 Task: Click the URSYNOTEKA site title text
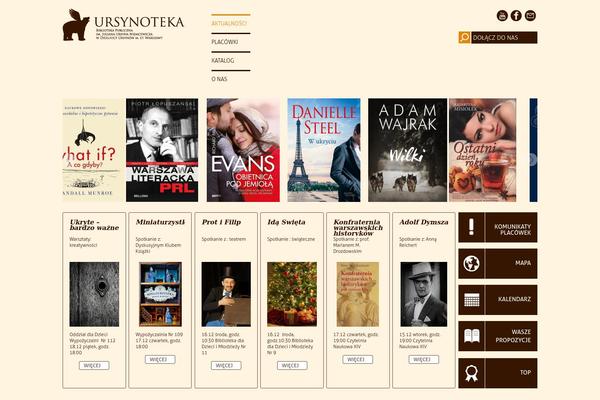pos(139,22)
